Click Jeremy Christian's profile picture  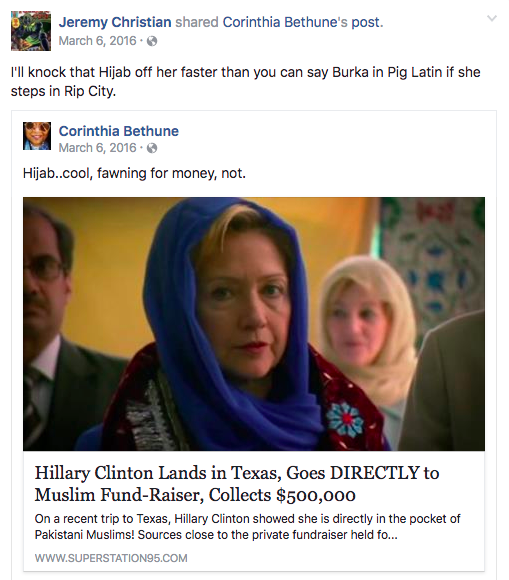pyautogui.click(x=31, y=31)
